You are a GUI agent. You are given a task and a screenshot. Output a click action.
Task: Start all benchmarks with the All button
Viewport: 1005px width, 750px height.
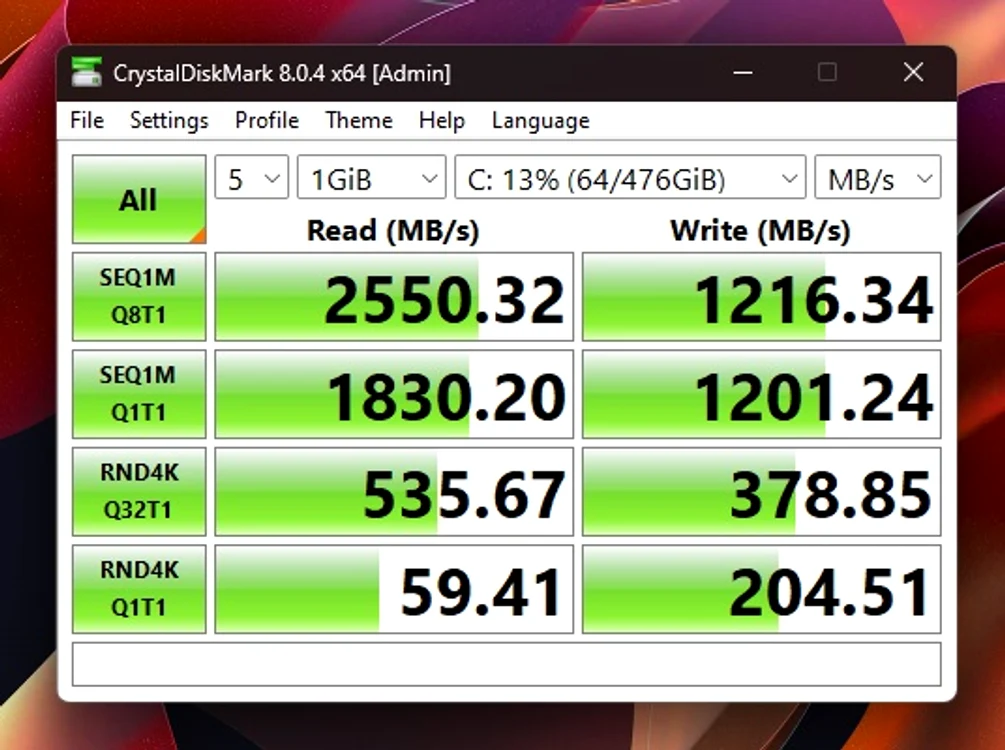click(x=139, y=199)
